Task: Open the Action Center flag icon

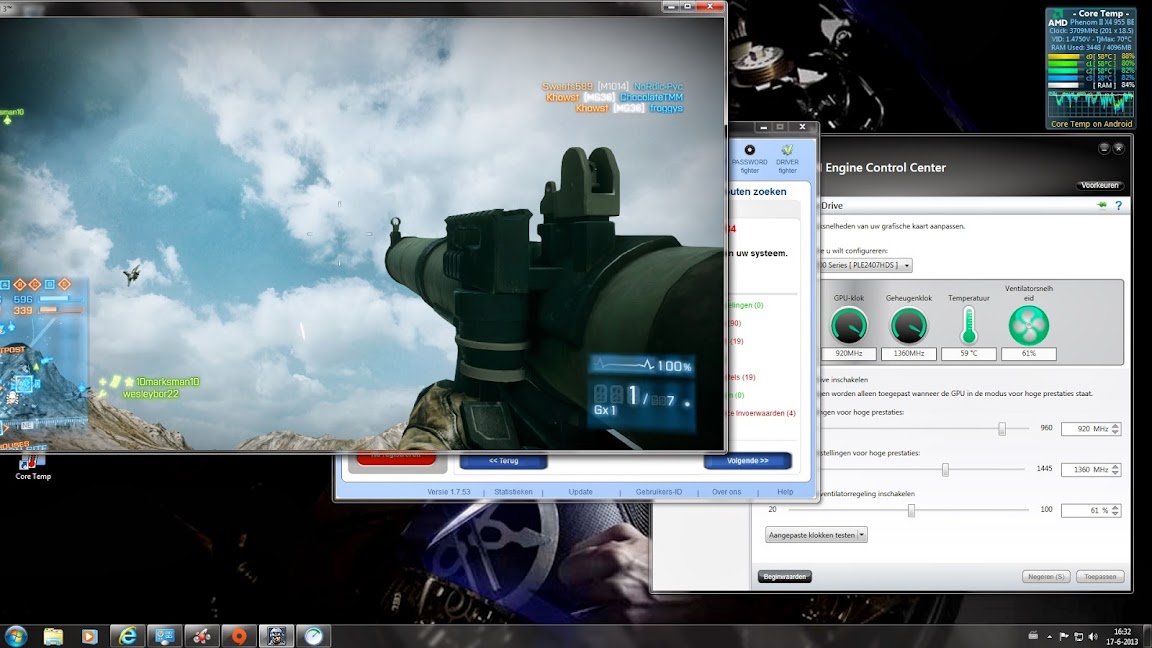Action: 1063,636
